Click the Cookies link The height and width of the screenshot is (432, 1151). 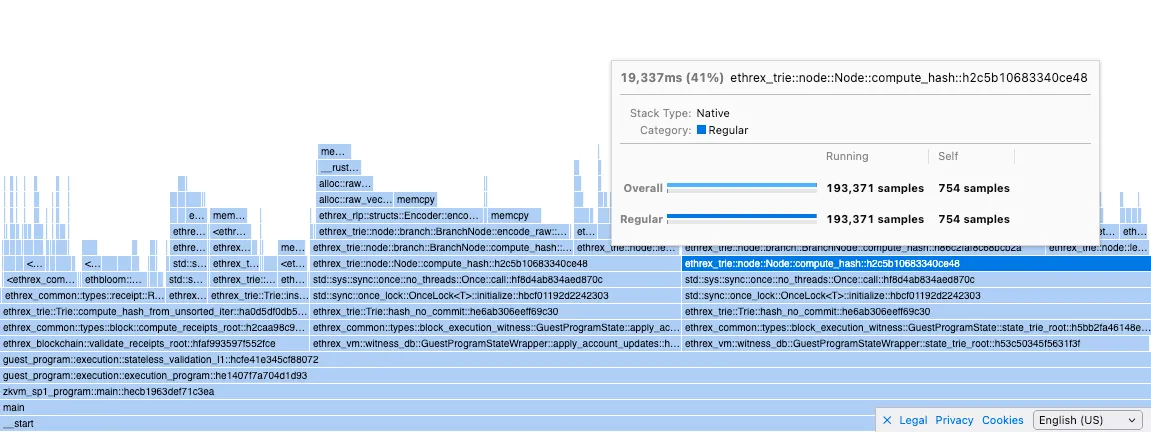(x=1003, y=421)
